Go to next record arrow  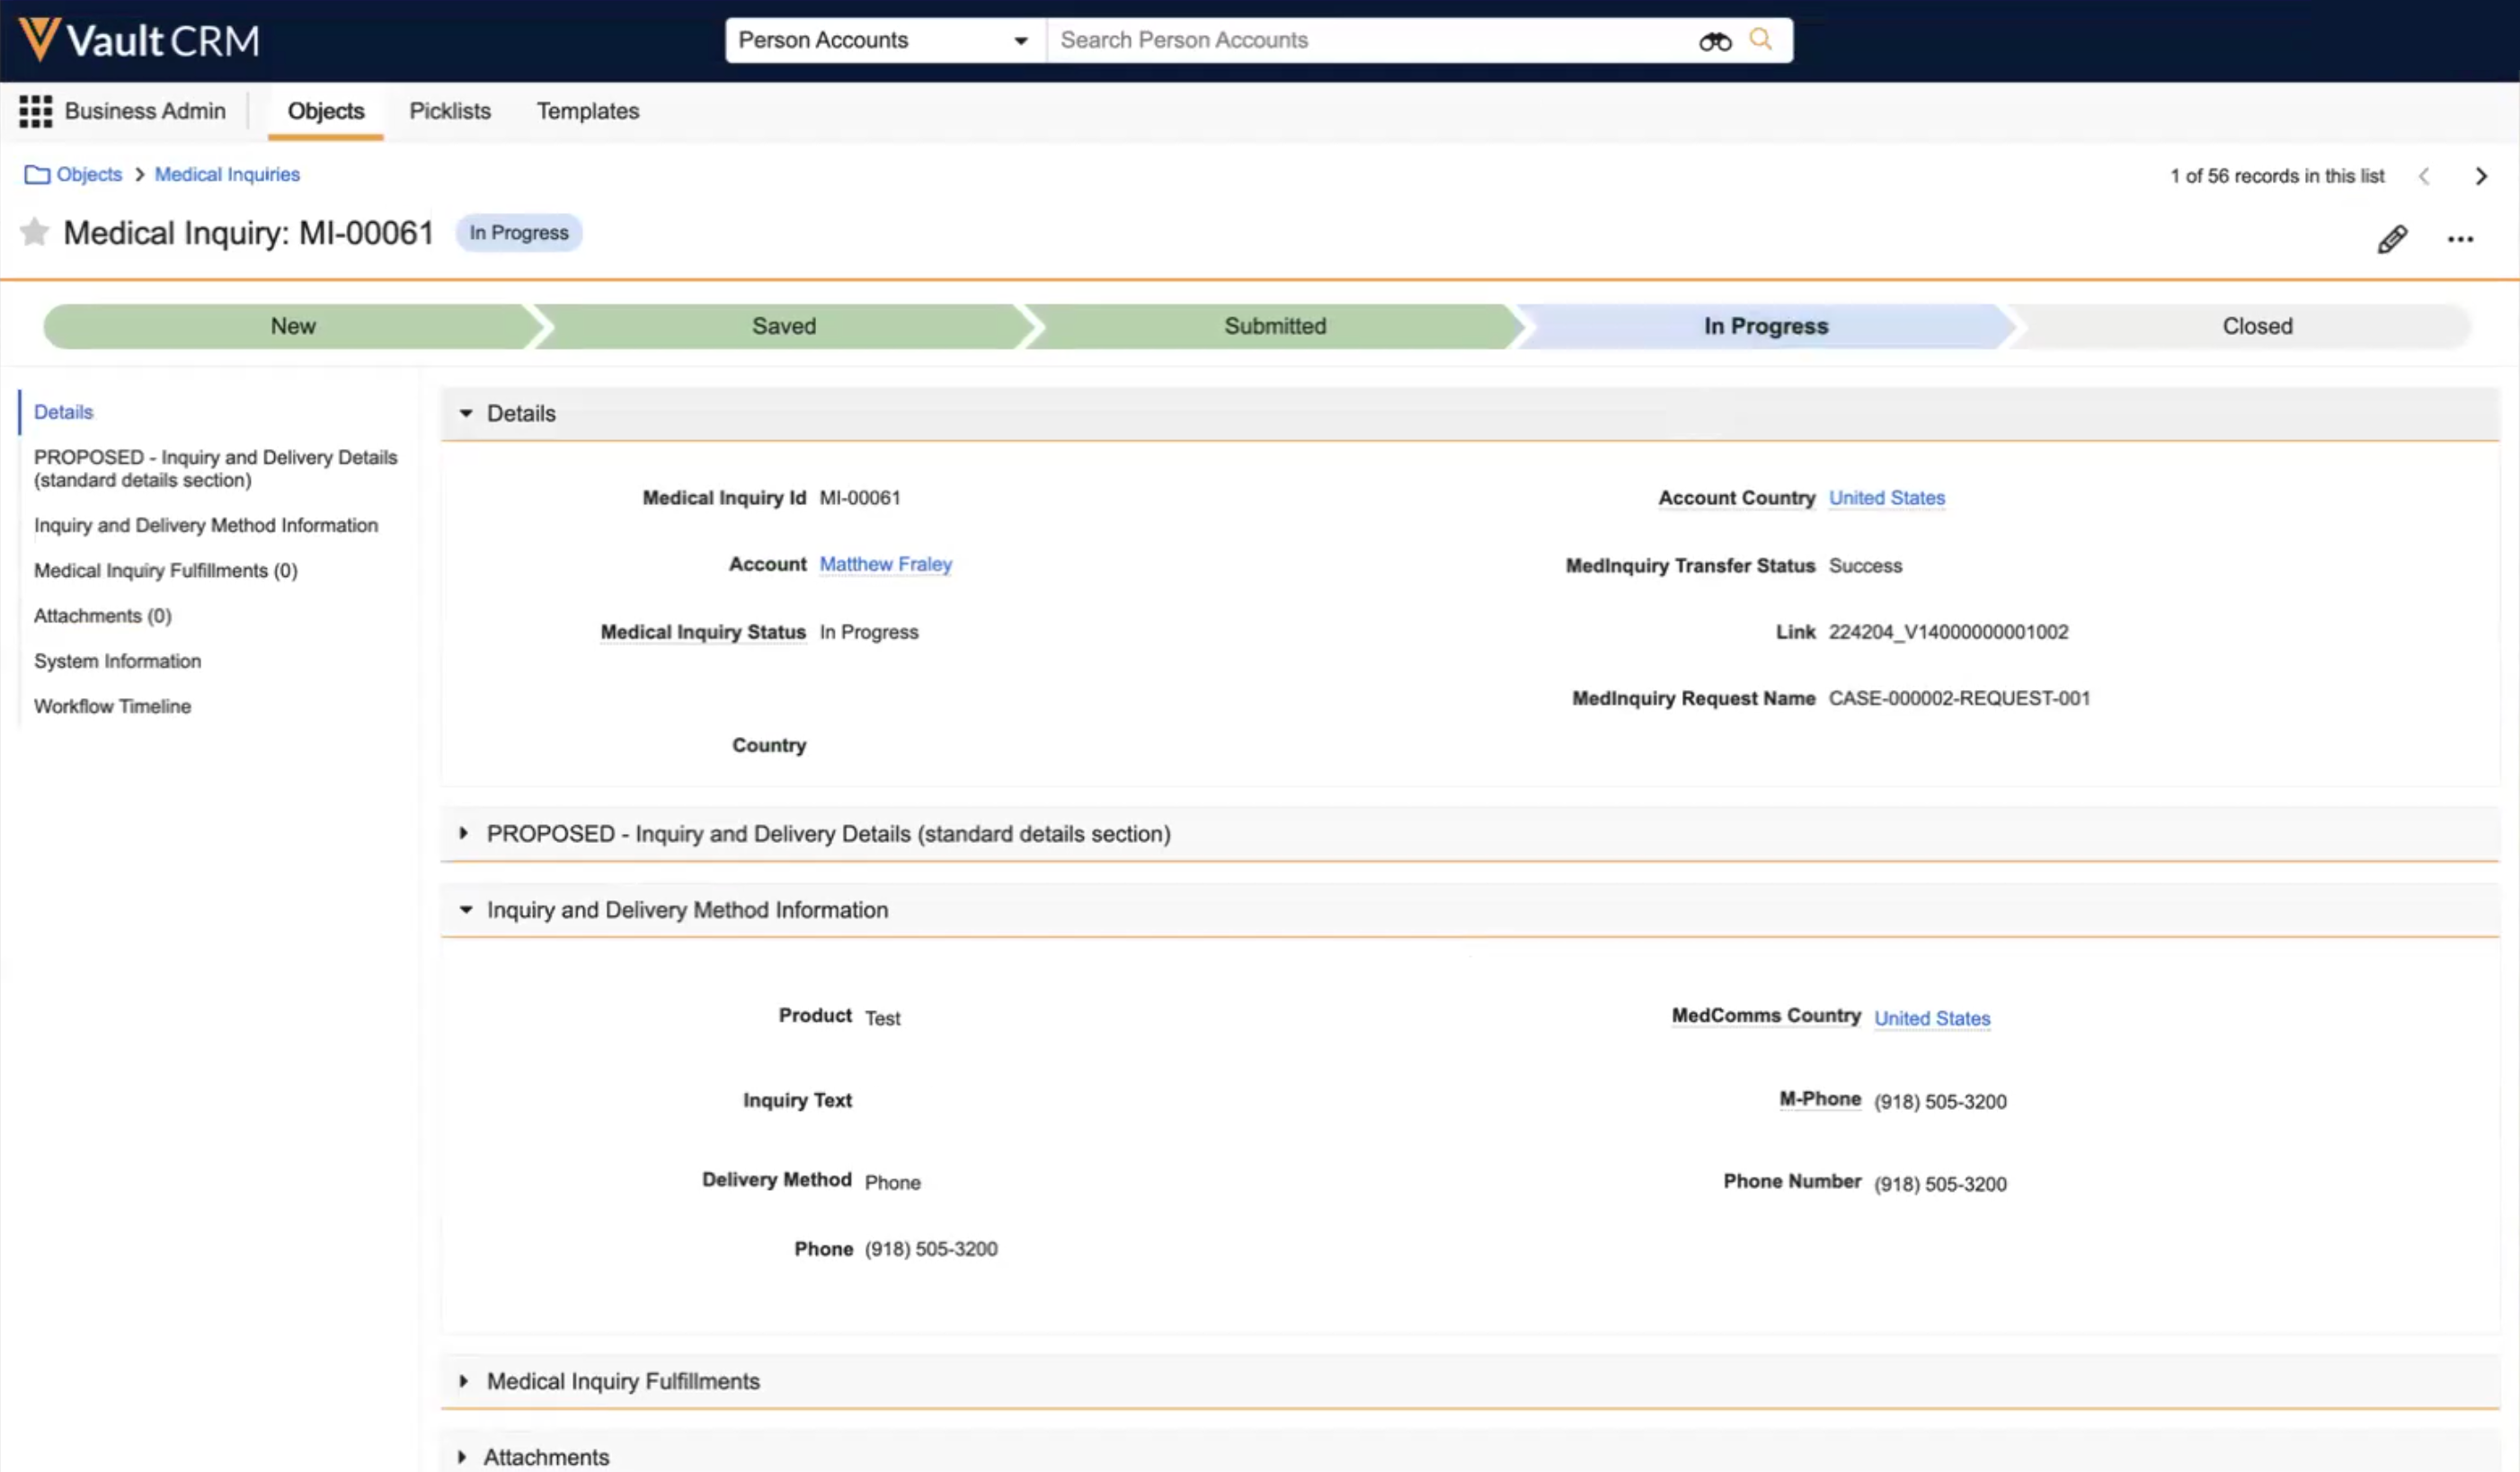pos(2480,176)
